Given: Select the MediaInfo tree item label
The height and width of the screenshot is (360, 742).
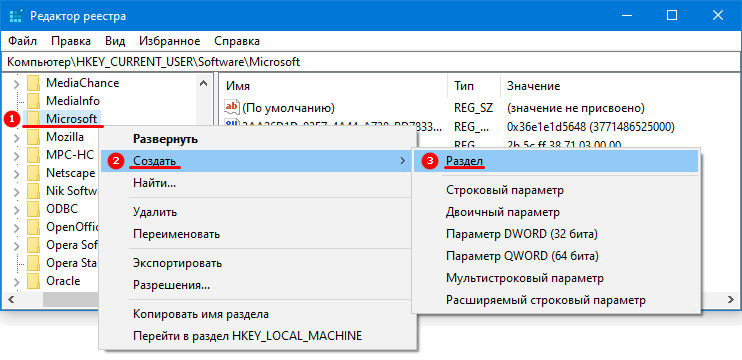Looking at the screenshot, I should pos(73,101).
